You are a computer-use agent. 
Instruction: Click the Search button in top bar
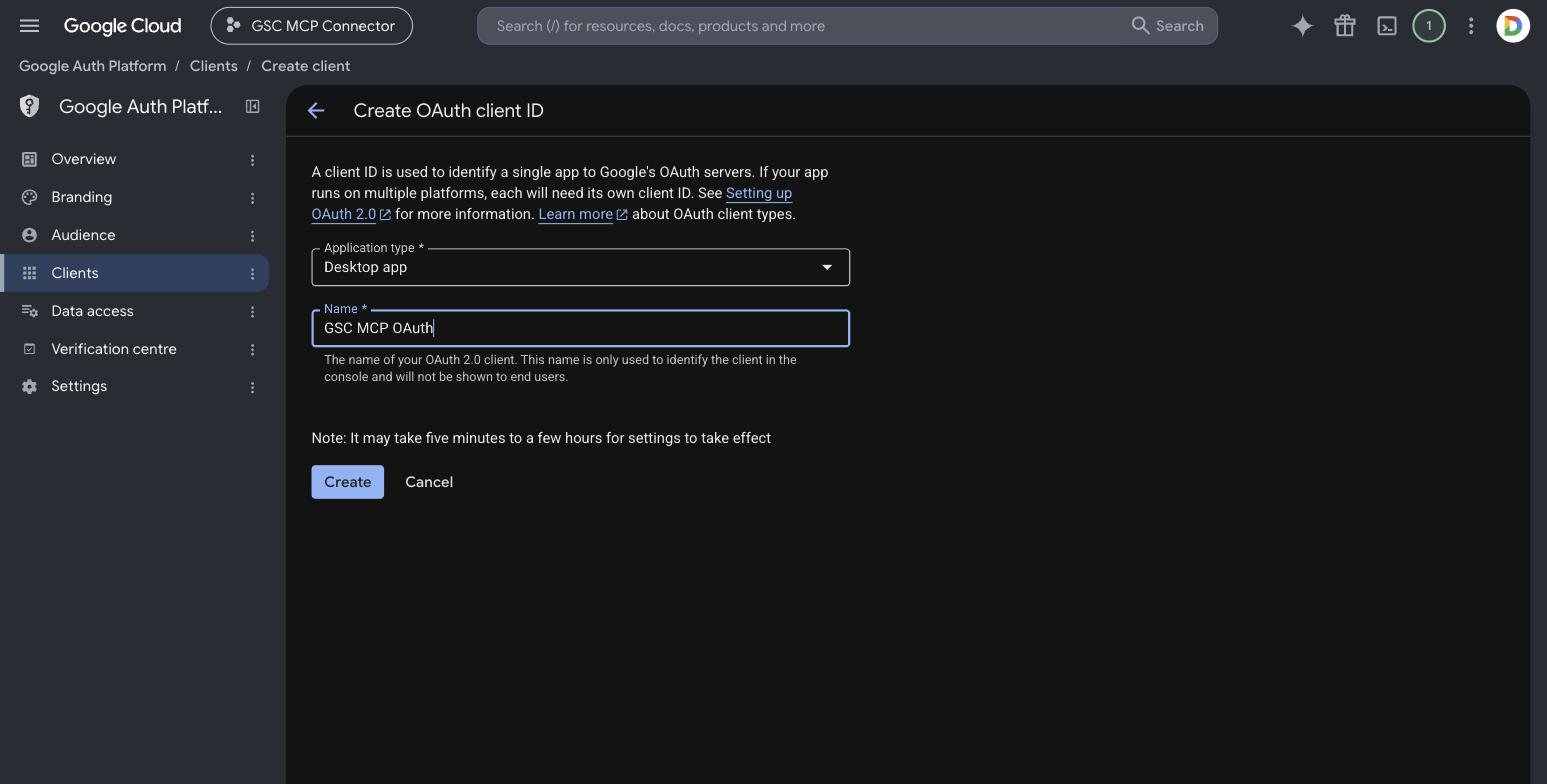point(1167,26)
